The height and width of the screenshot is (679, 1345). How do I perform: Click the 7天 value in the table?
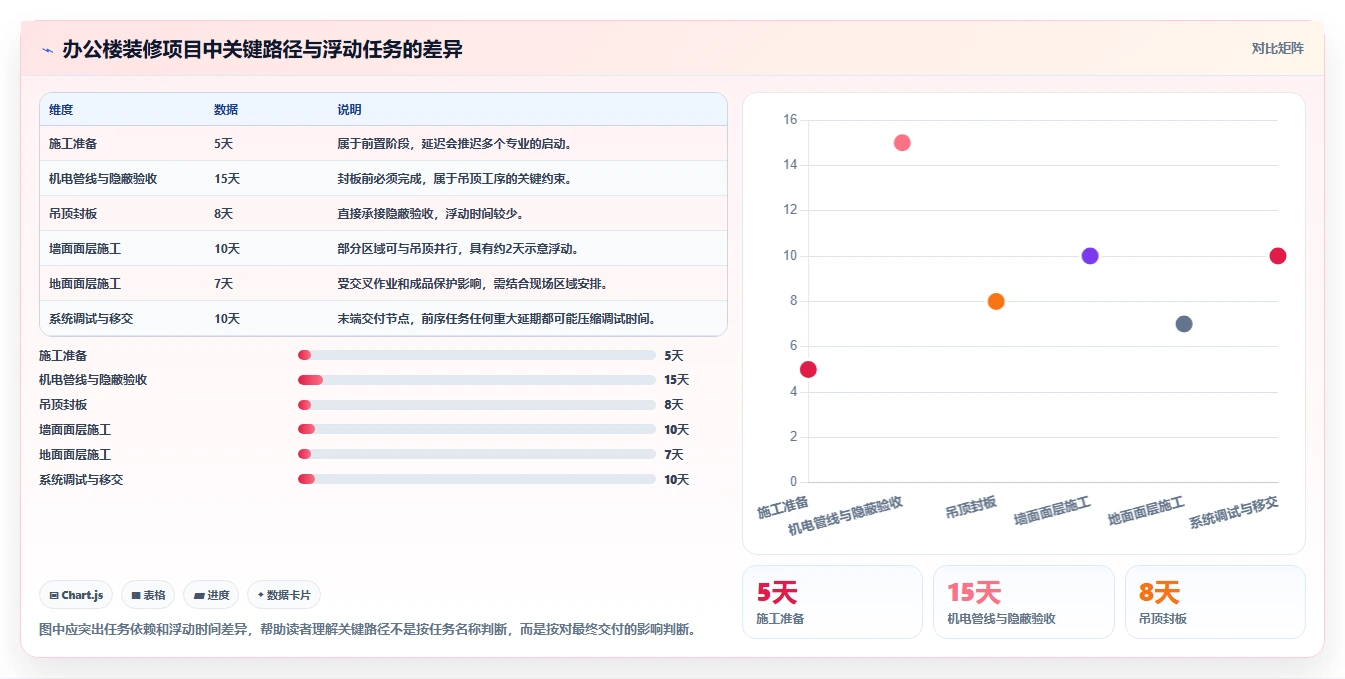tap(223, 284)
